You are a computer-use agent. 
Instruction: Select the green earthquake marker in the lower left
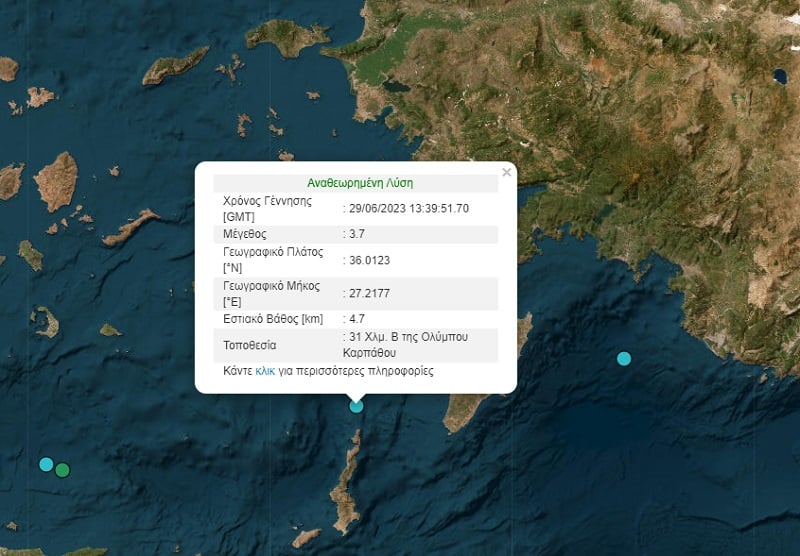pyautogui.click(x=62, y=469)
